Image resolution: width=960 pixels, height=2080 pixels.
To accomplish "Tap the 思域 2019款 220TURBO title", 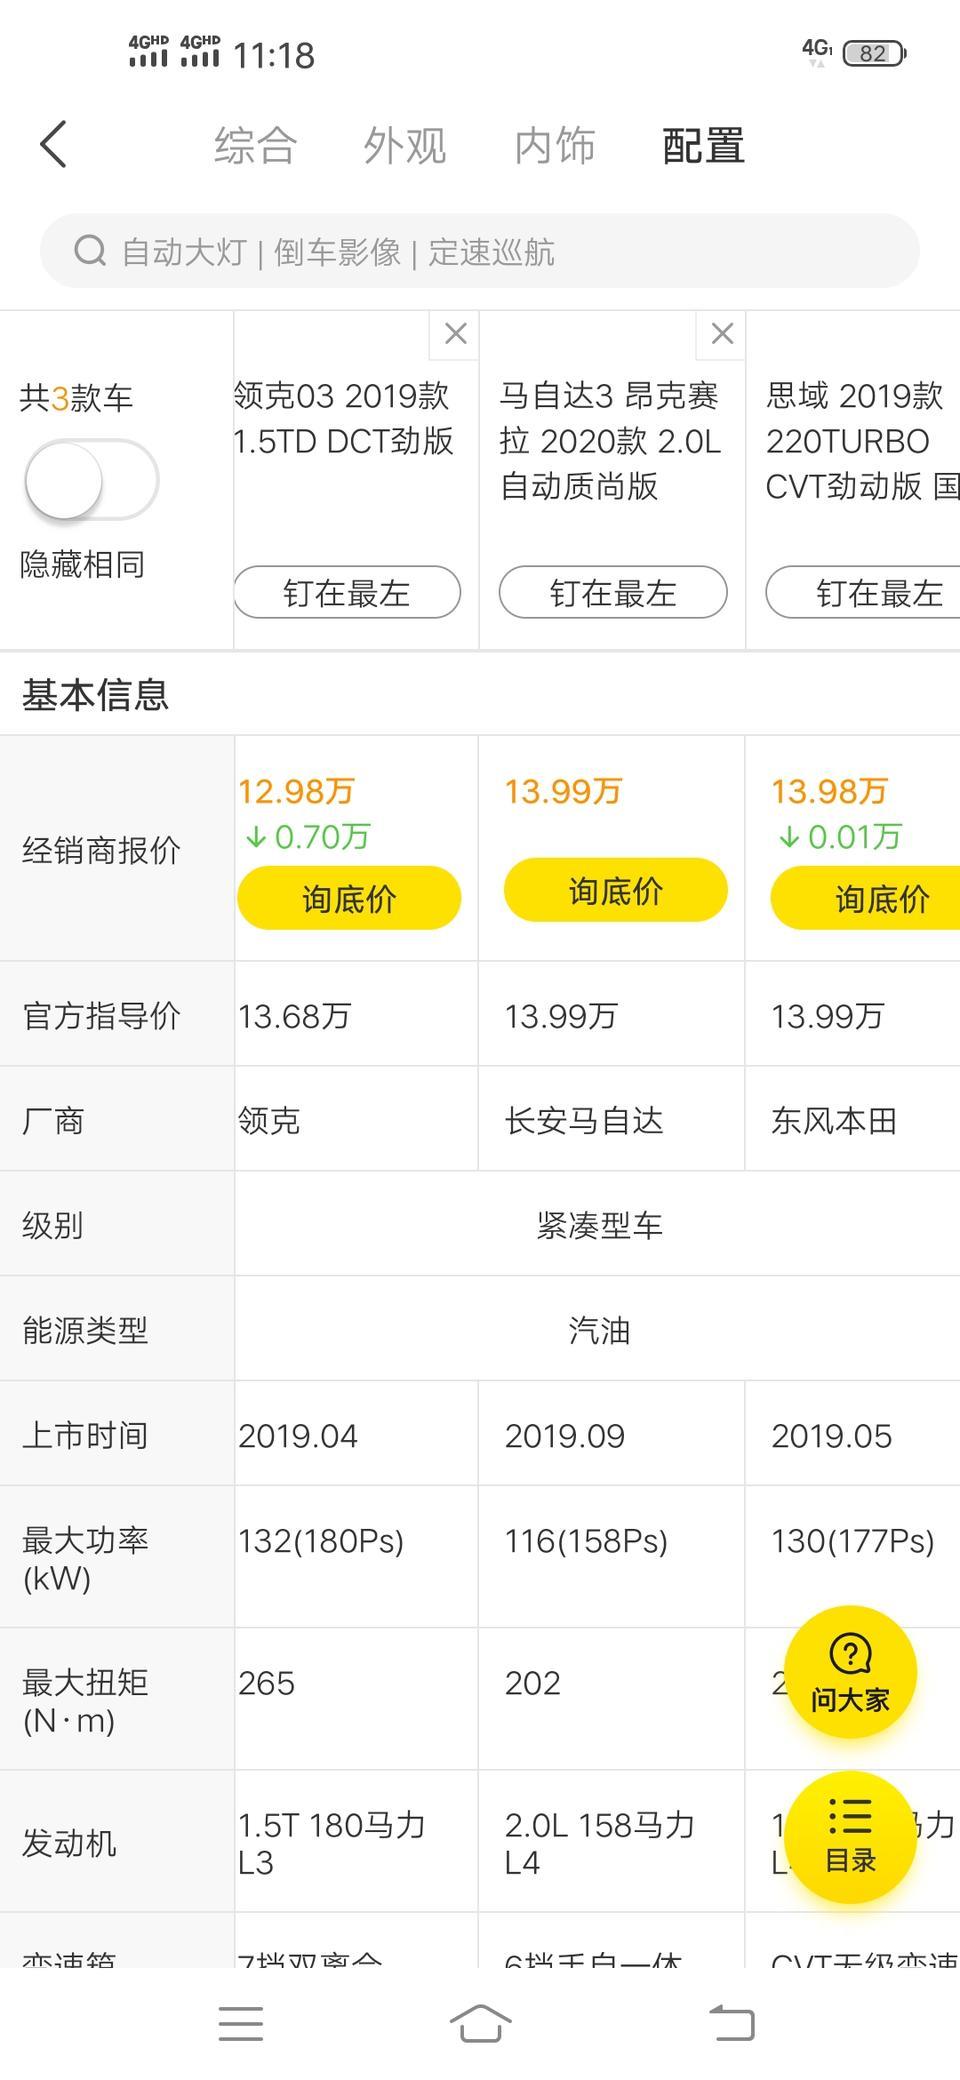I will [862, 441].
